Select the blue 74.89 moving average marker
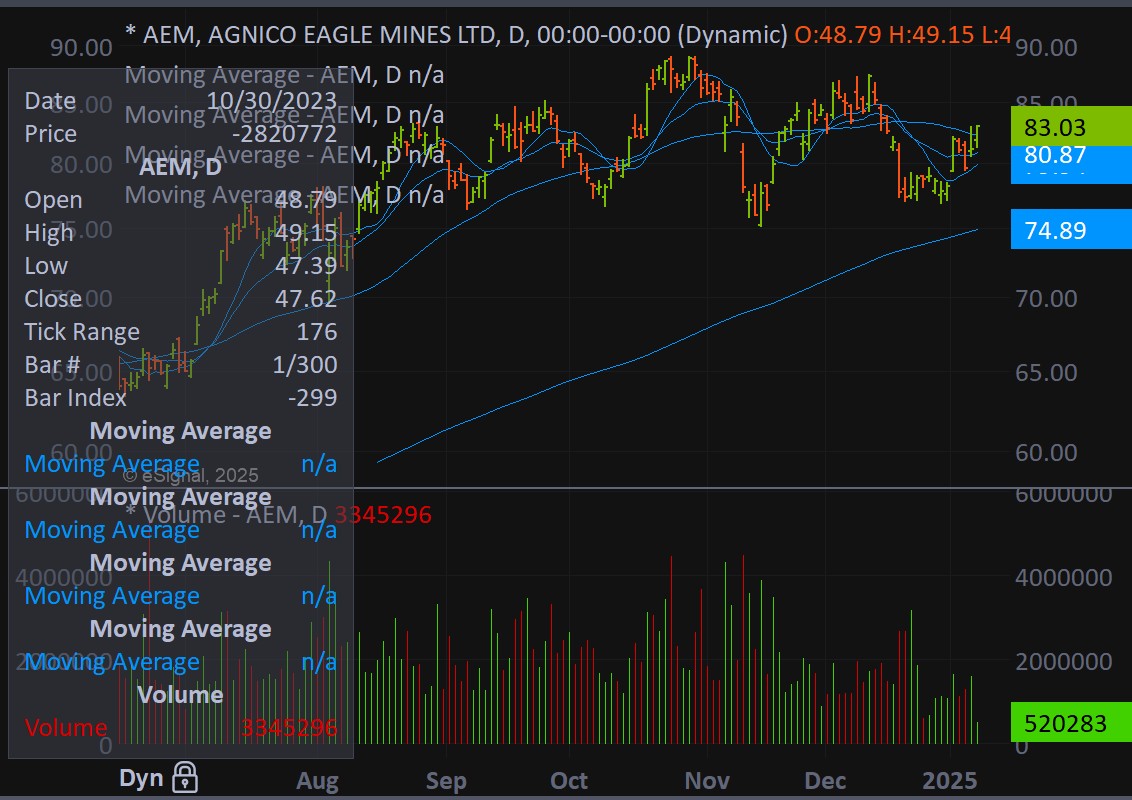The height and width of the screenshot is (800, 1132). (x=1071, y=229)
